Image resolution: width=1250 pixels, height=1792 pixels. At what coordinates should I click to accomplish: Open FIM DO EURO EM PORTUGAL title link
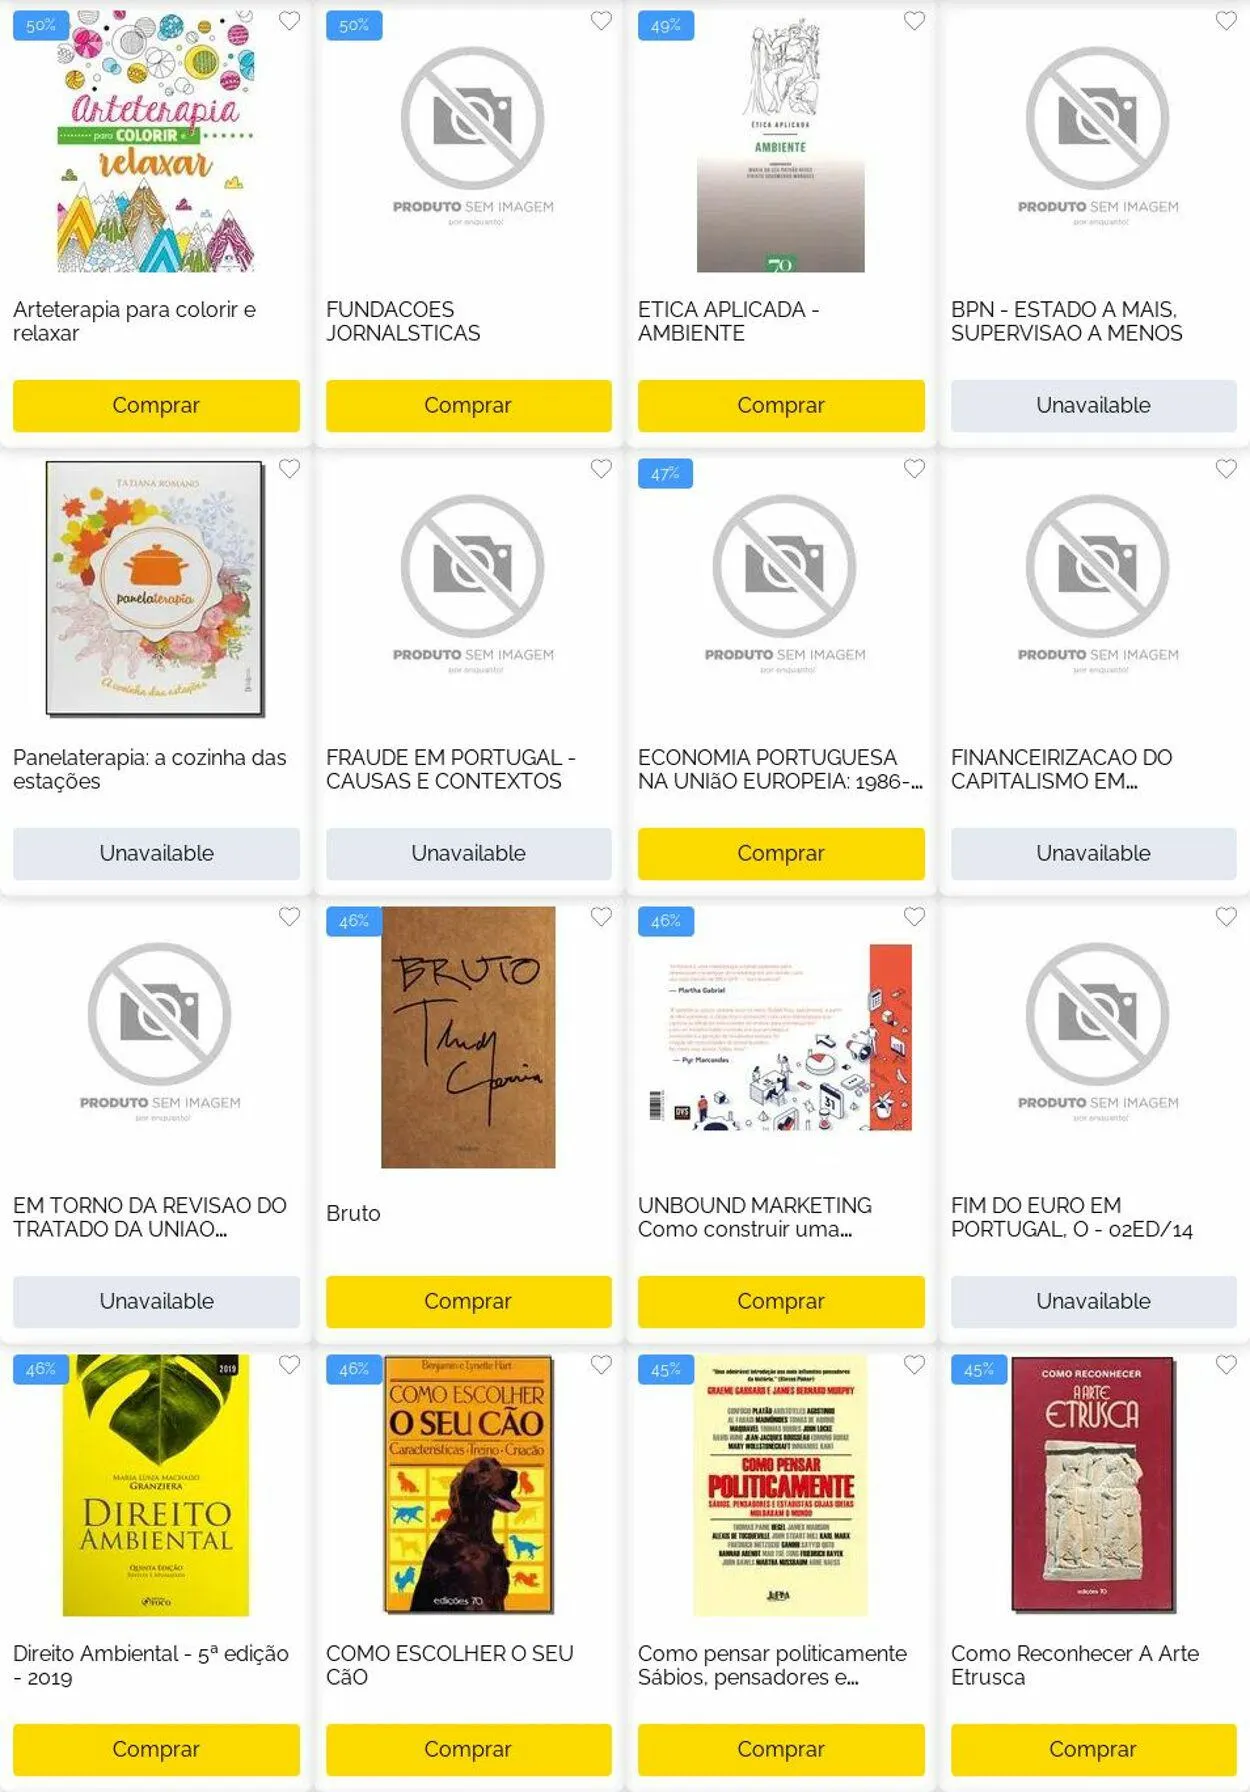1071,1218
